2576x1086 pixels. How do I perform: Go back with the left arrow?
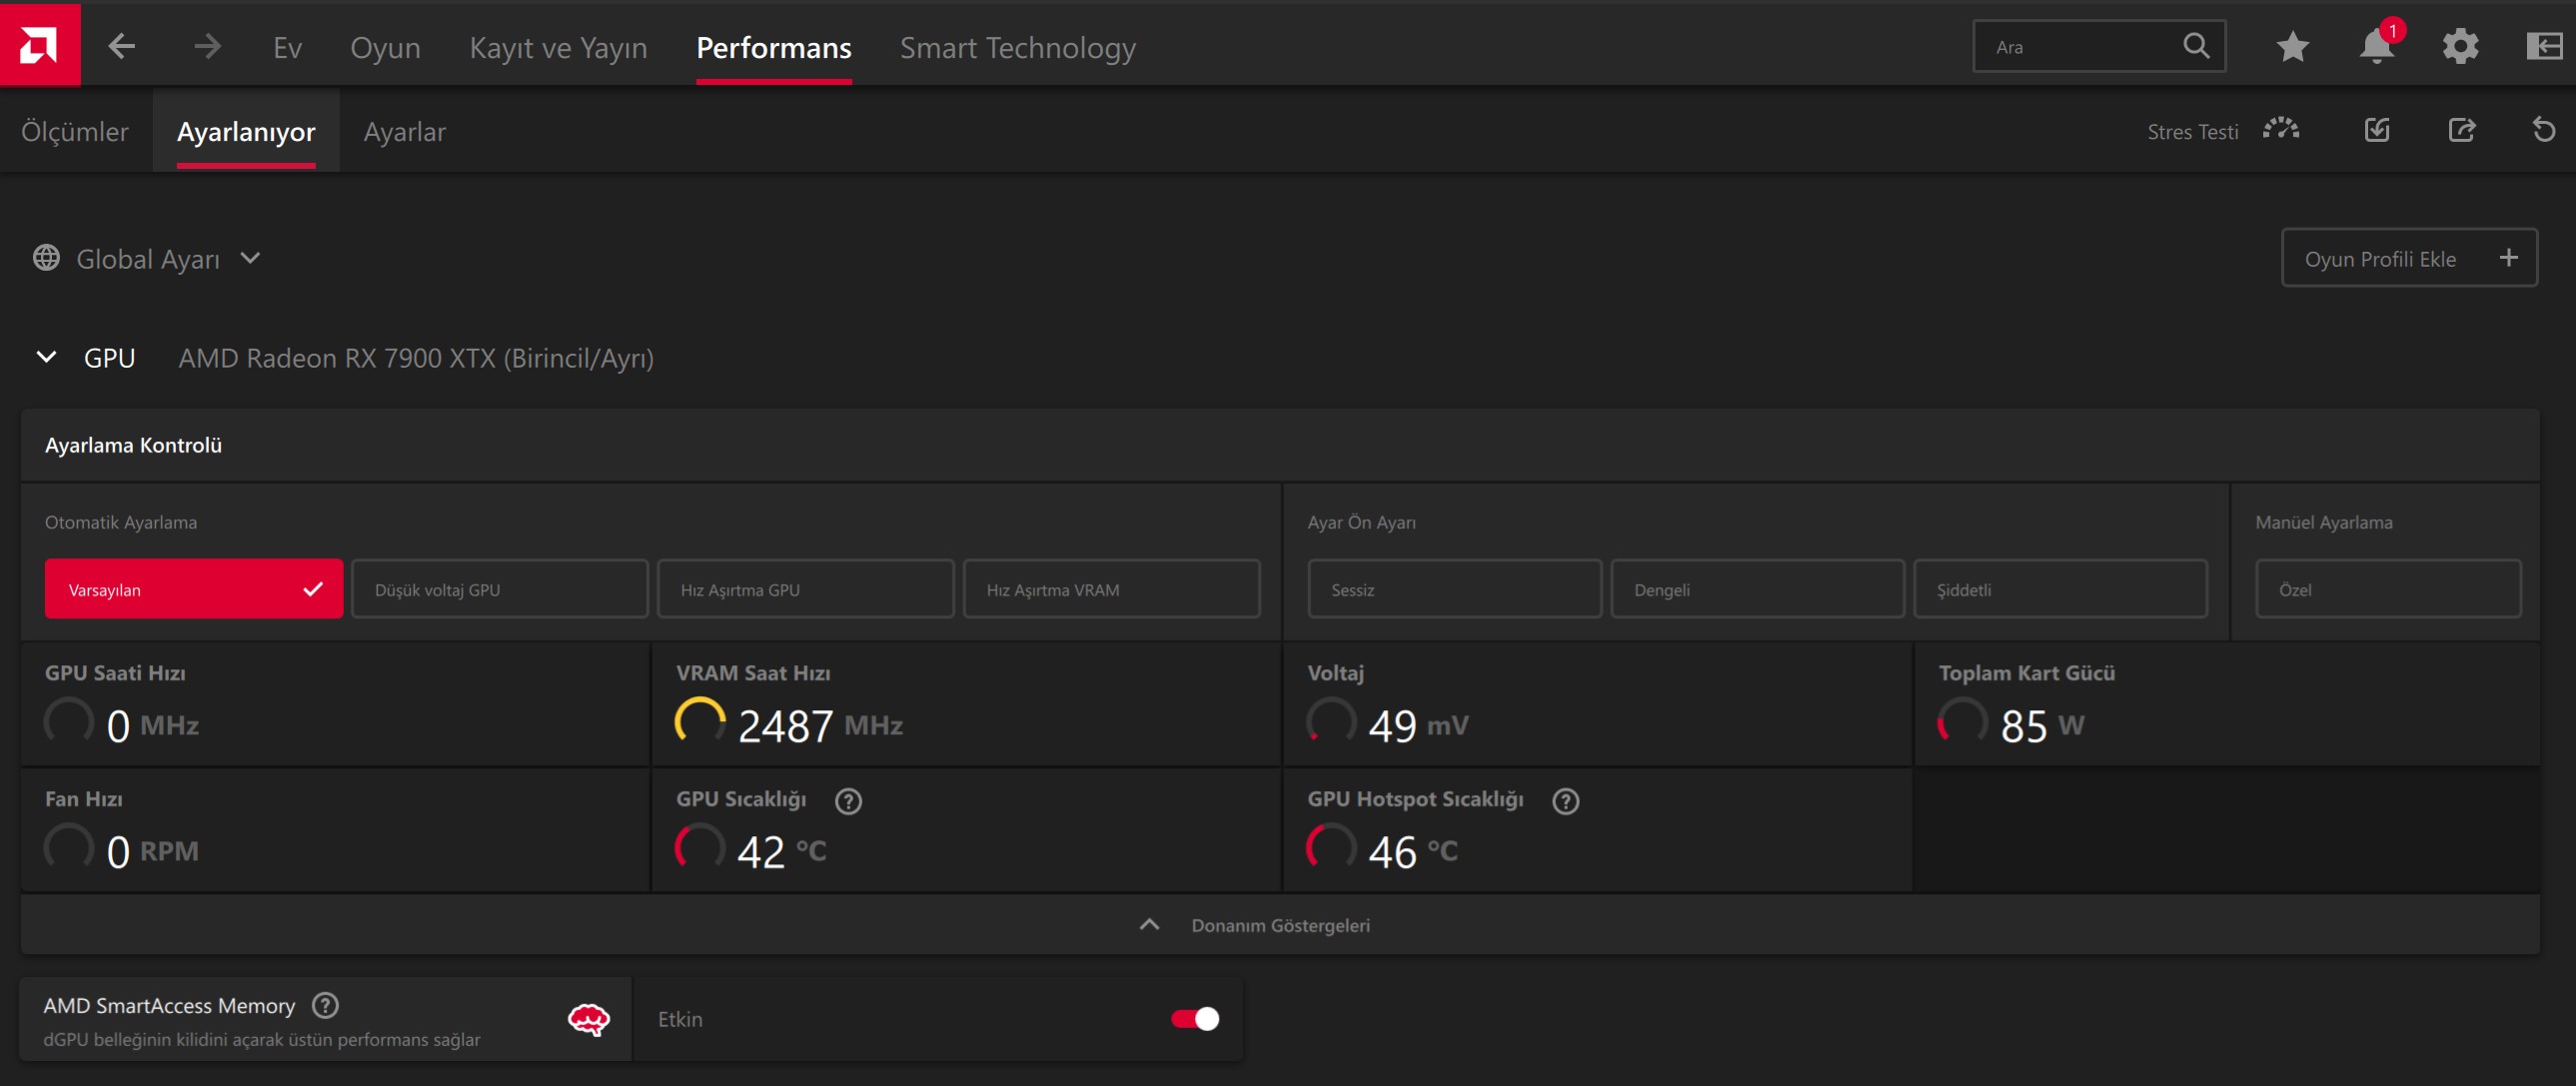(121, 46)
